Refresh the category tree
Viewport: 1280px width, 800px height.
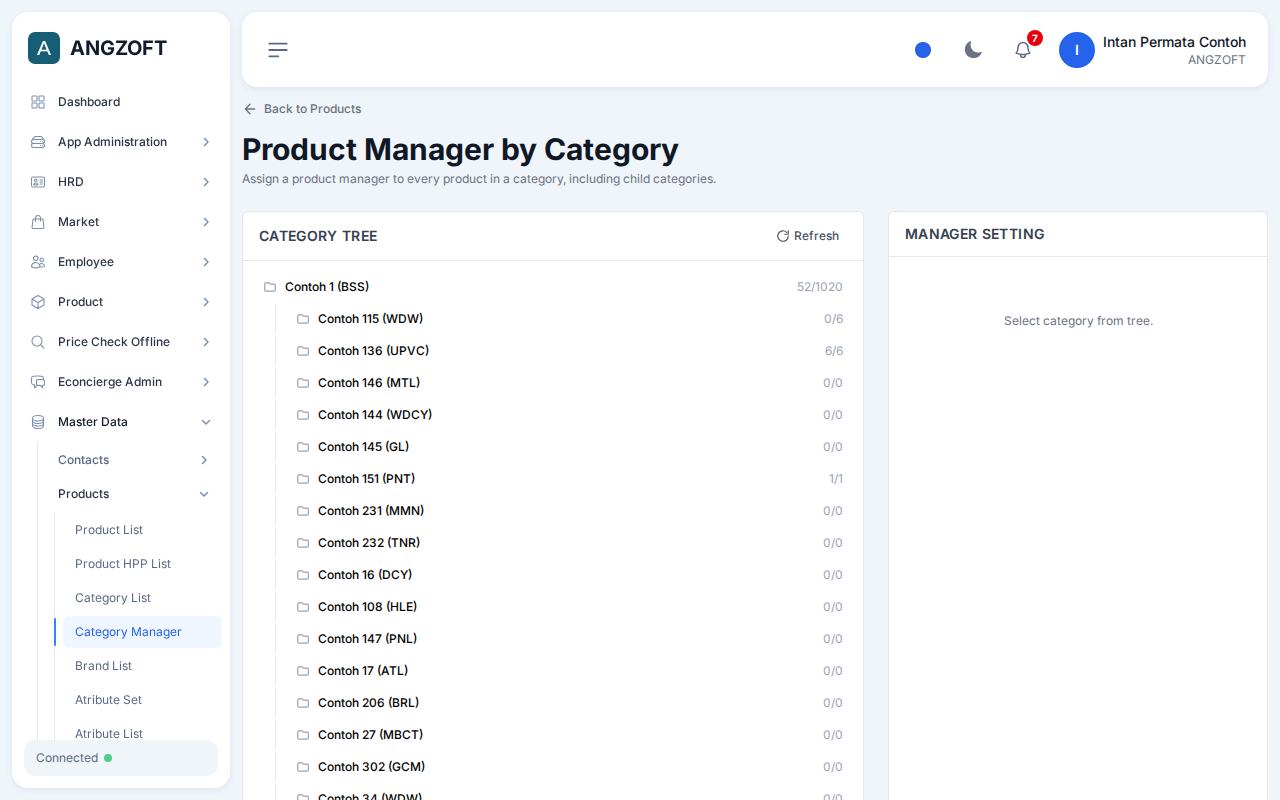808,236
